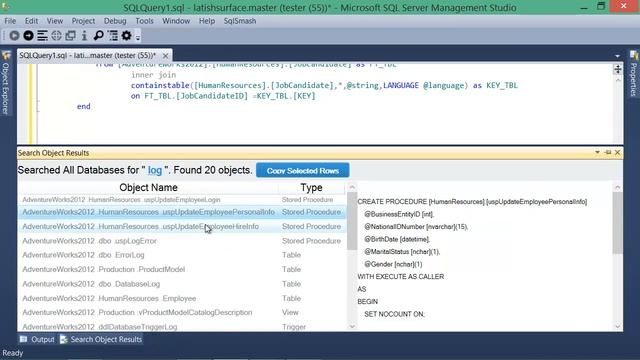Open the Tools menu
This screenshot has height=360, width=640.
pos(144,21)
